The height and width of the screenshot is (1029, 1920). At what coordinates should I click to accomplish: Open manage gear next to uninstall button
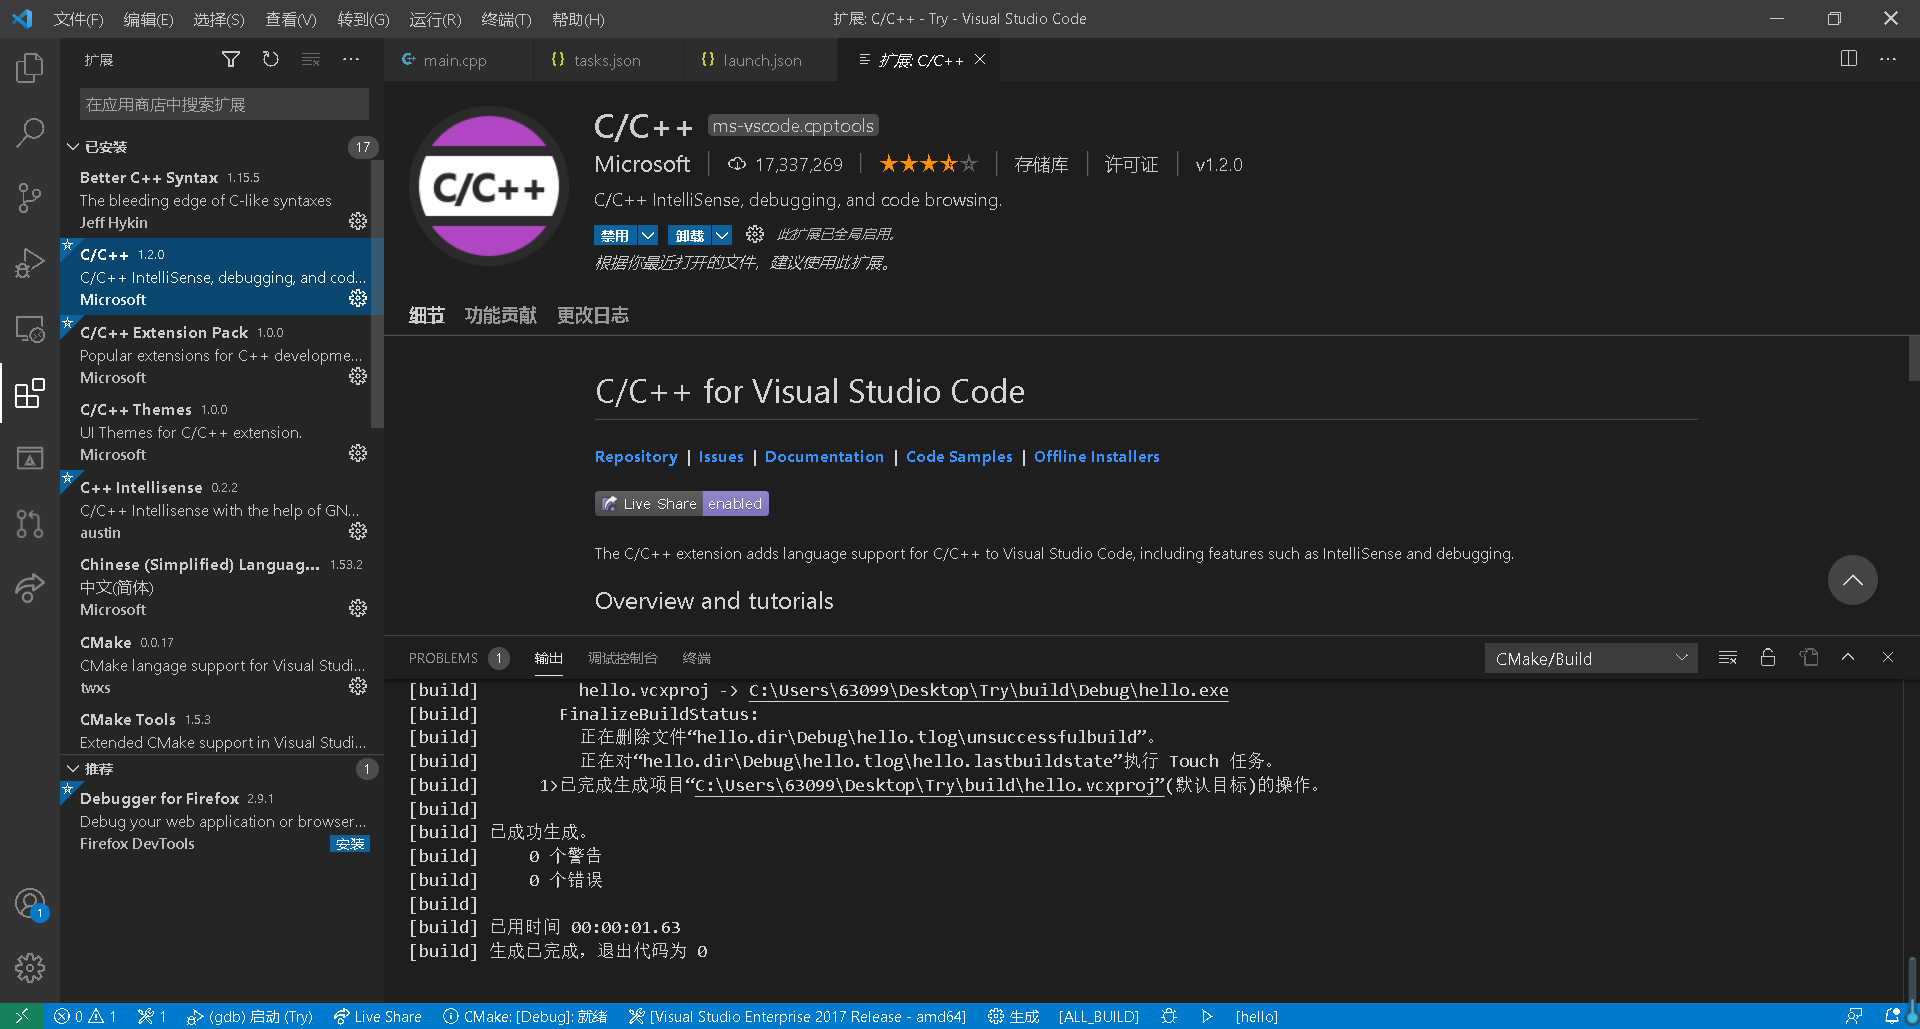tap(755, 234)
